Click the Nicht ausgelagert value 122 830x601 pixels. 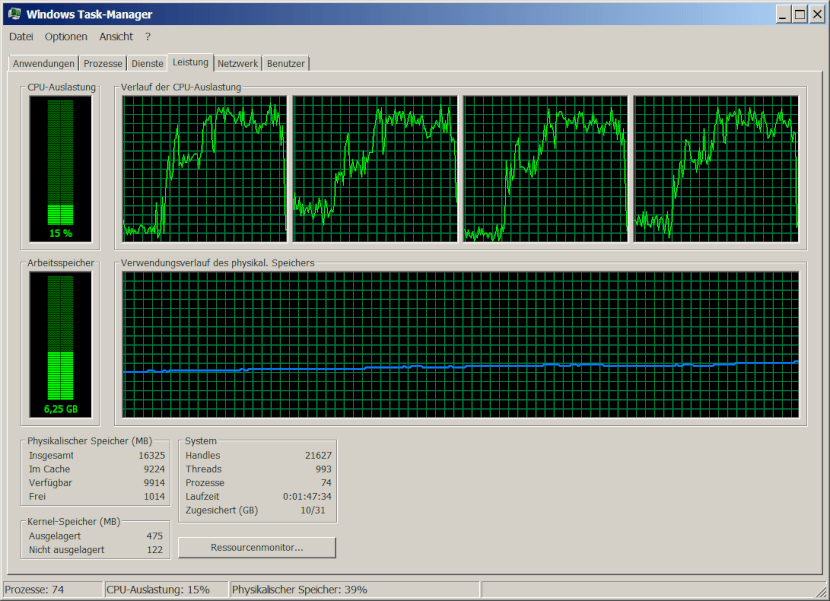tap(155, 550)
